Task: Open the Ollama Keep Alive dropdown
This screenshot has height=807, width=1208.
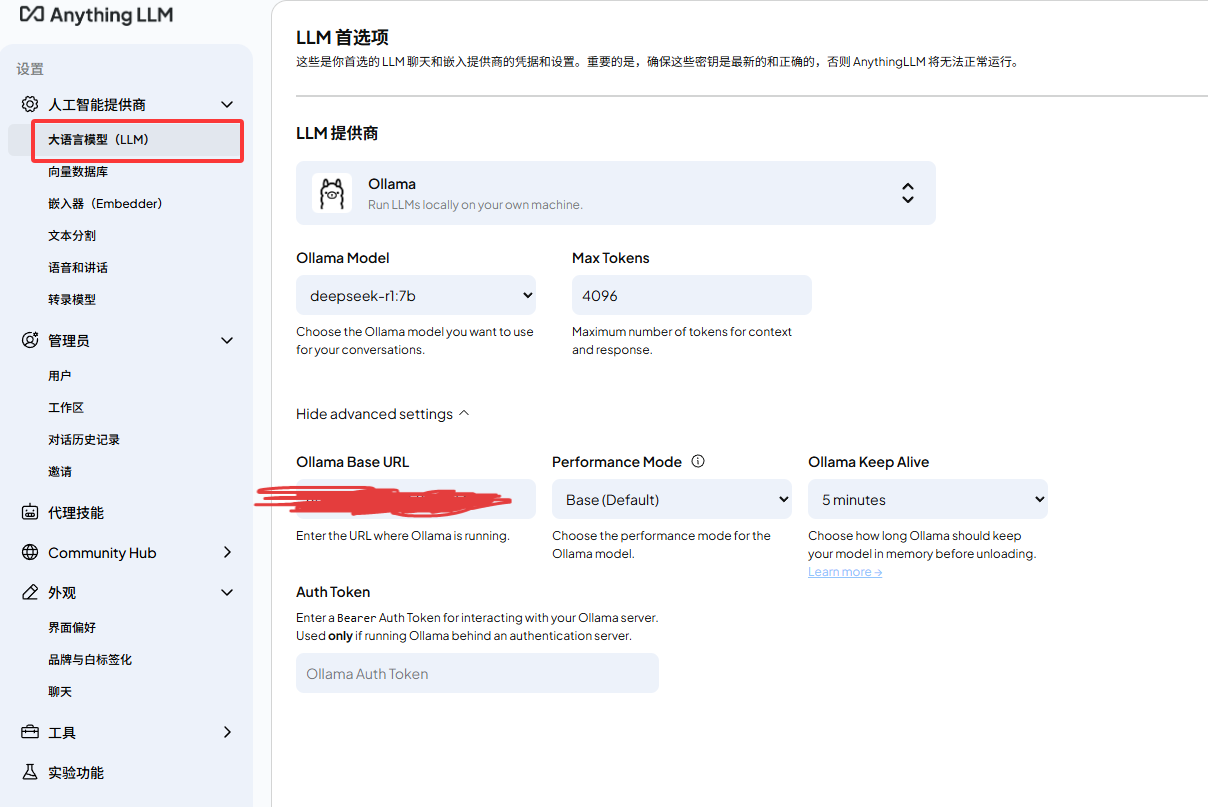Action: [928, 499]
